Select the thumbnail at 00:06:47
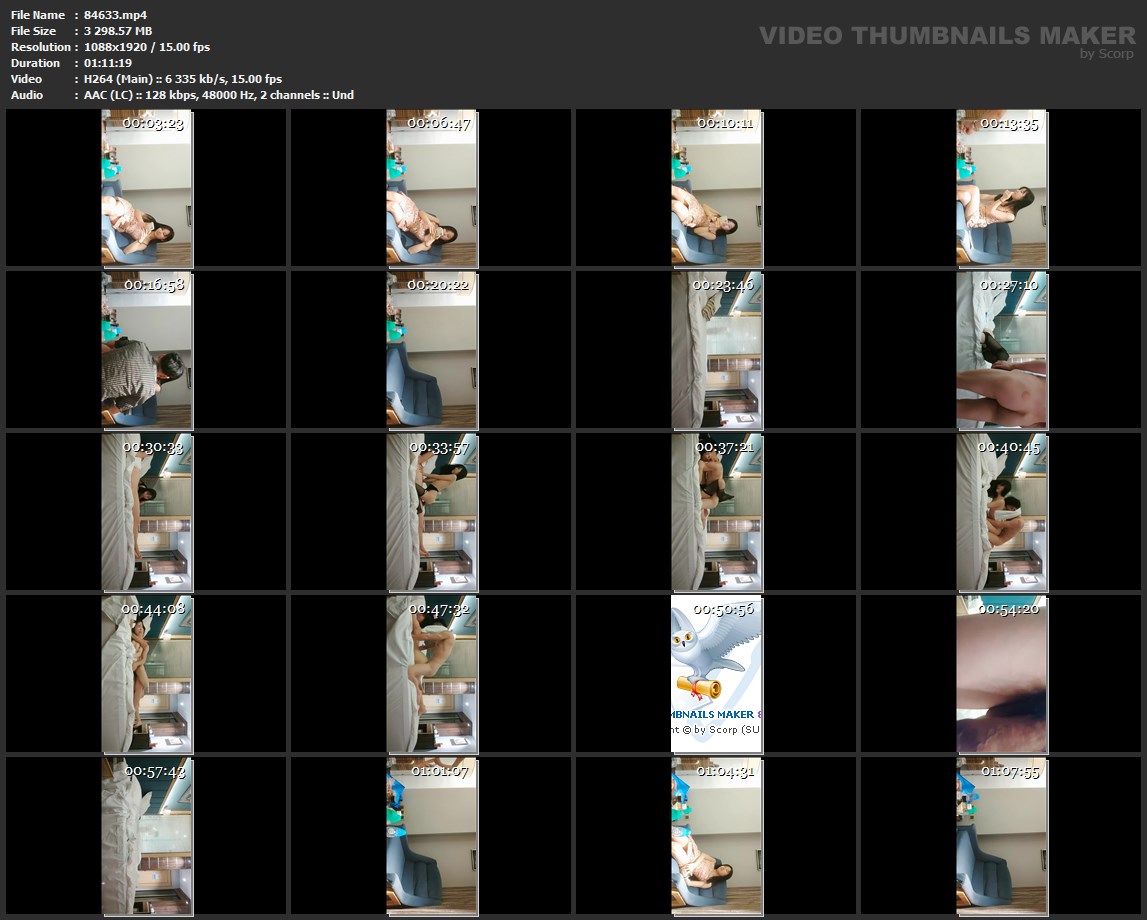The image size is (1147, 920). pyautogui.click(x=432, y=188)
